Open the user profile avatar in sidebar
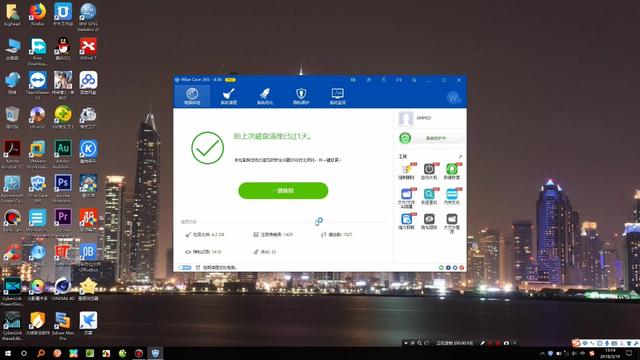Viewport: 640px width, 360px height. coord(406,118)
